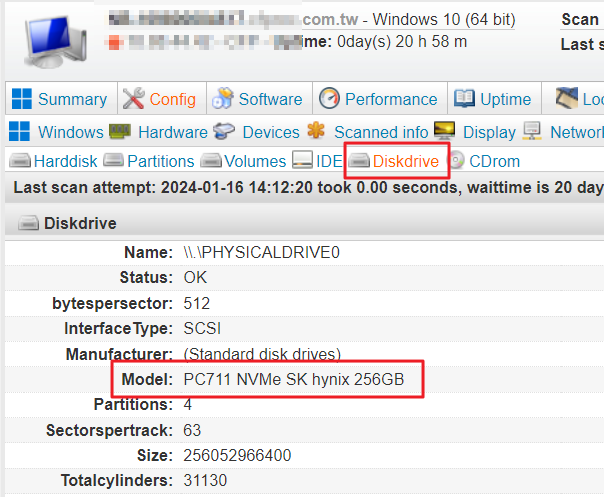Click the disc icon beside CDrom
Screen dimensions: 604x497
pos(458,161)
